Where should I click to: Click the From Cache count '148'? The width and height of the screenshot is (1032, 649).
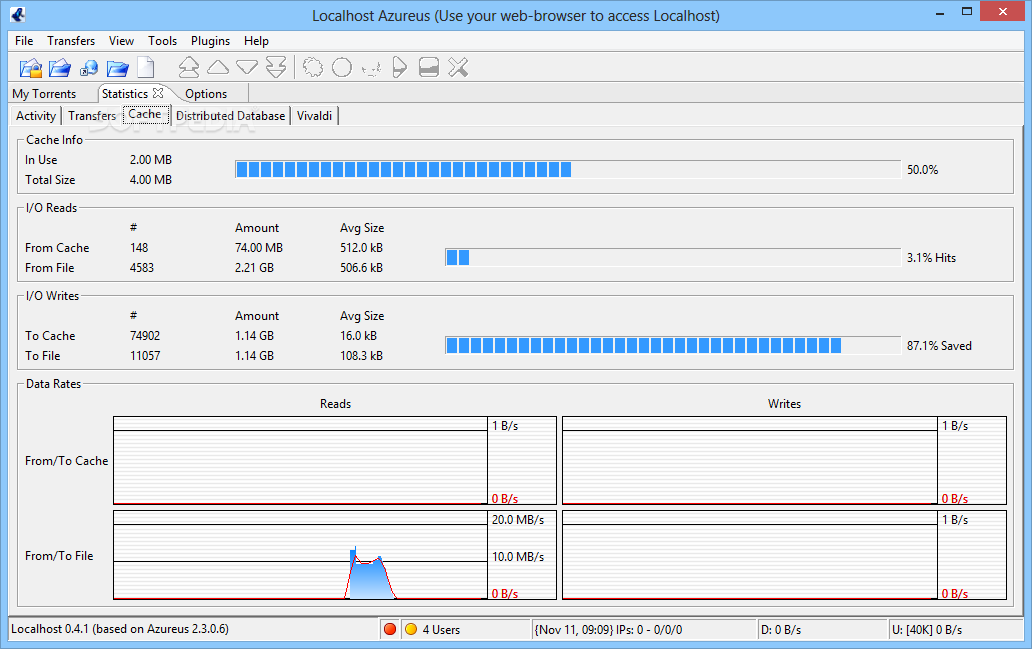click(139, 248)
